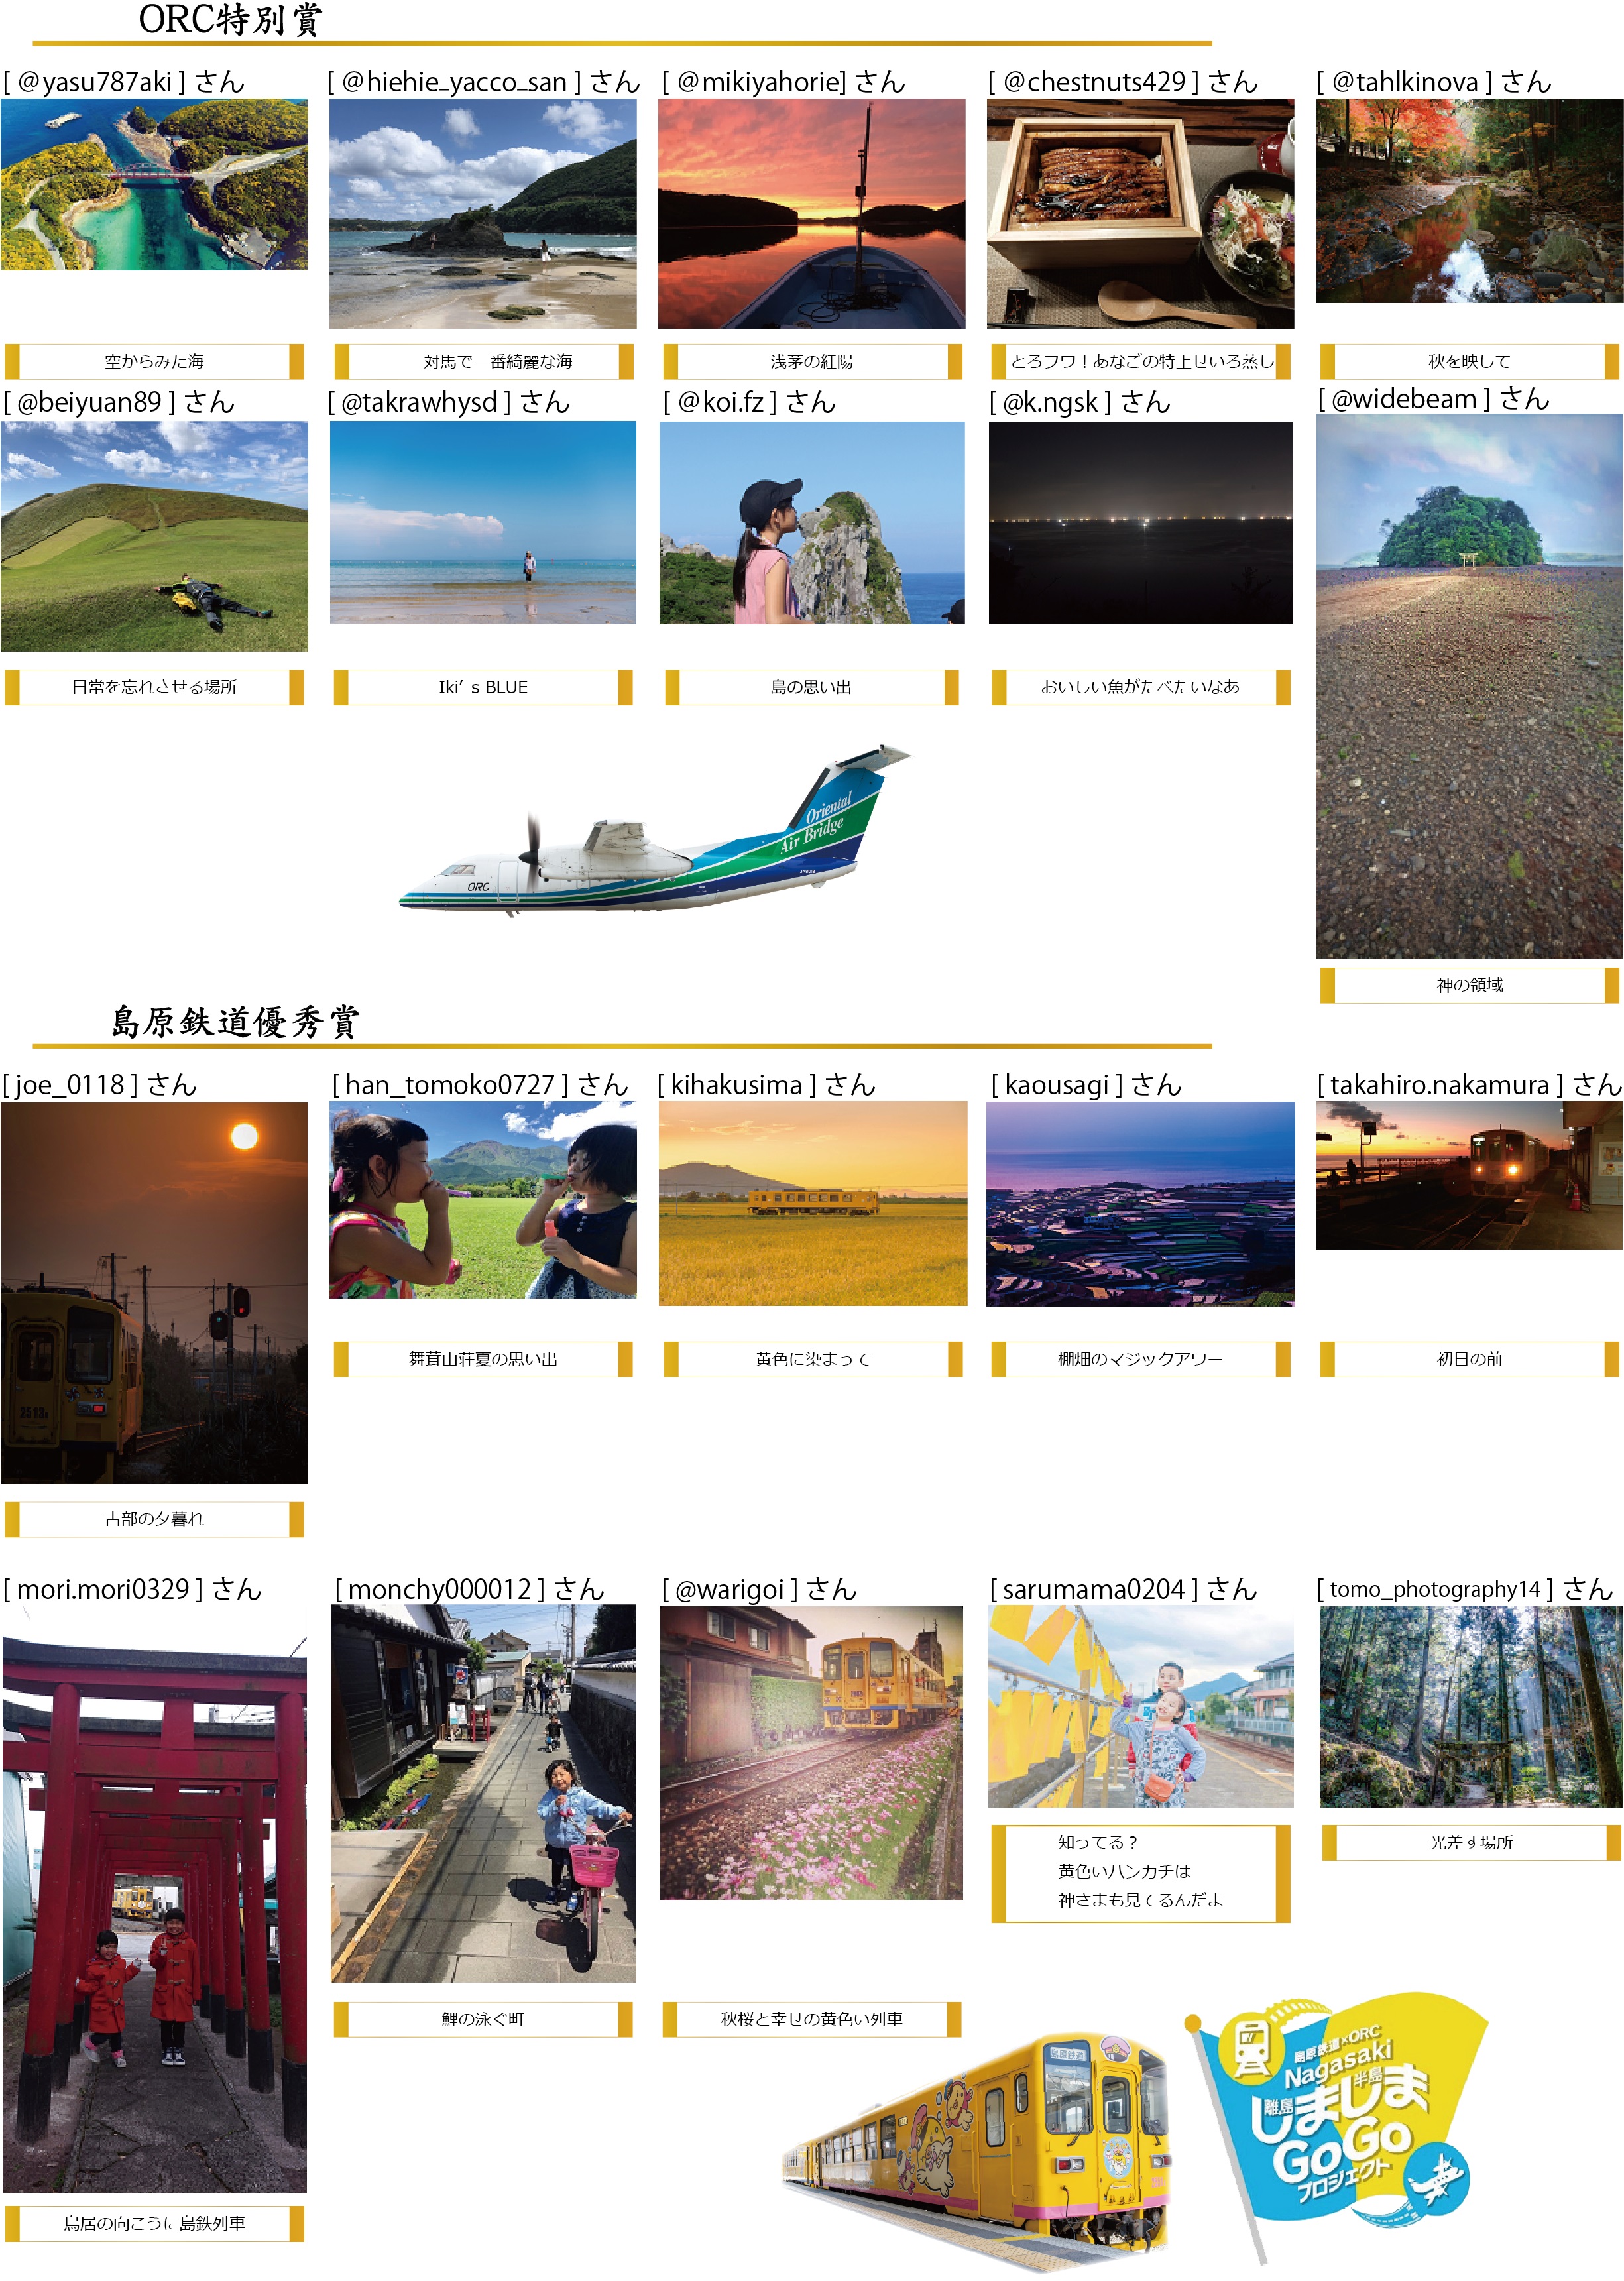Open the station train photo by takahiro.nakamura

point(1469,1175)
